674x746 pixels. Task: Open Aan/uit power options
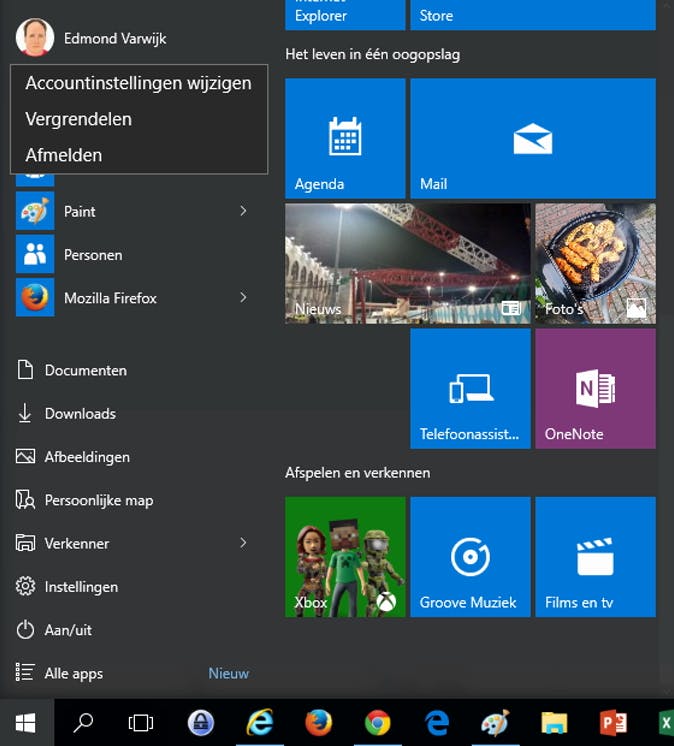(54, 630)
